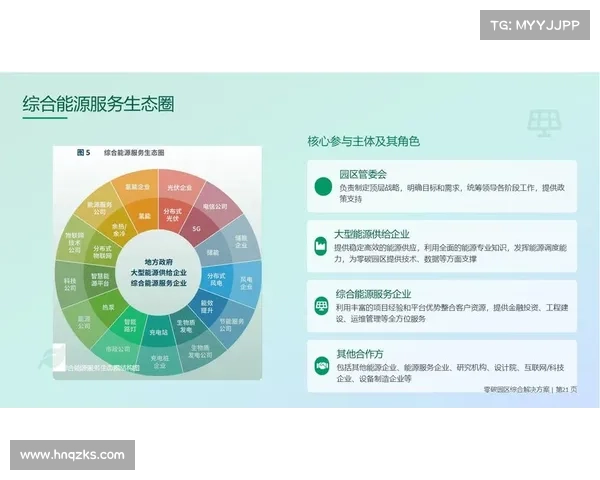Click the 物联网技术公司 outer wheel segment
Viewport: 600px width, 480px height.
point(75,243)
